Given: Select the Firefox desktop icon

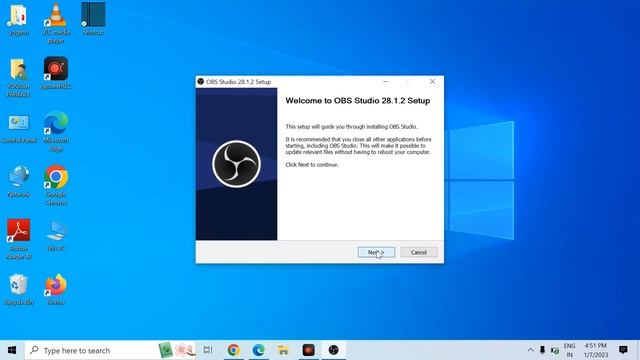Looking at the screenshot, I should [x=56, y=289].
